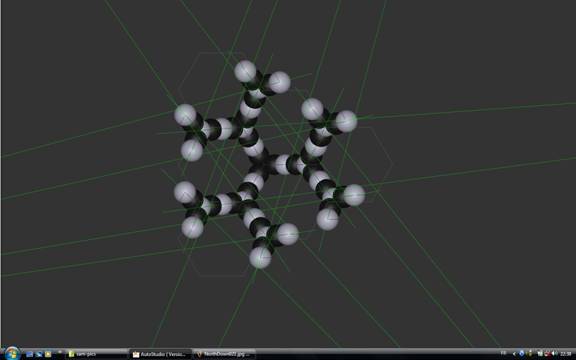Open the NorthDown image taskbar window

pyautogui.click(x=224, y=354)
